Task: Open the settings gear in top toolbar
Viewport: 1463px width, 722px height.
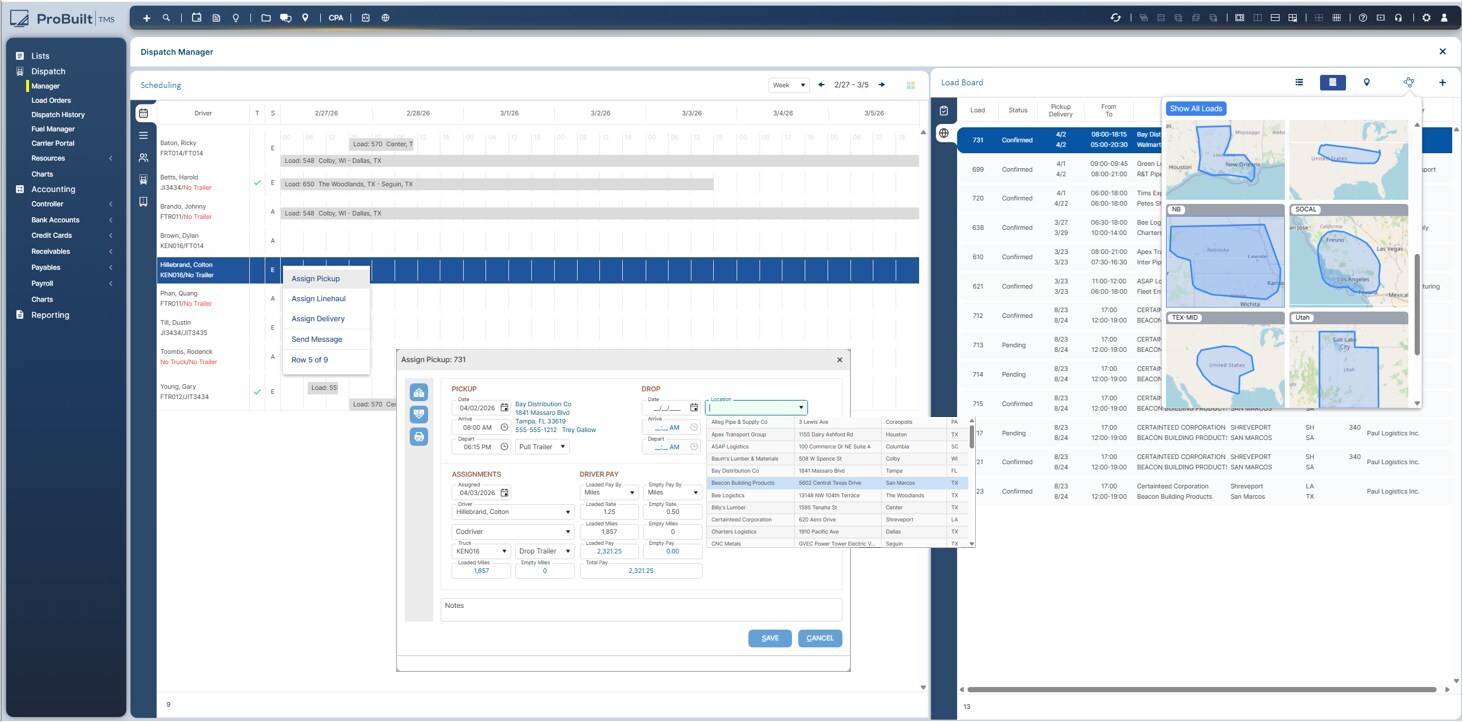Action: (x=1427, y=18)
